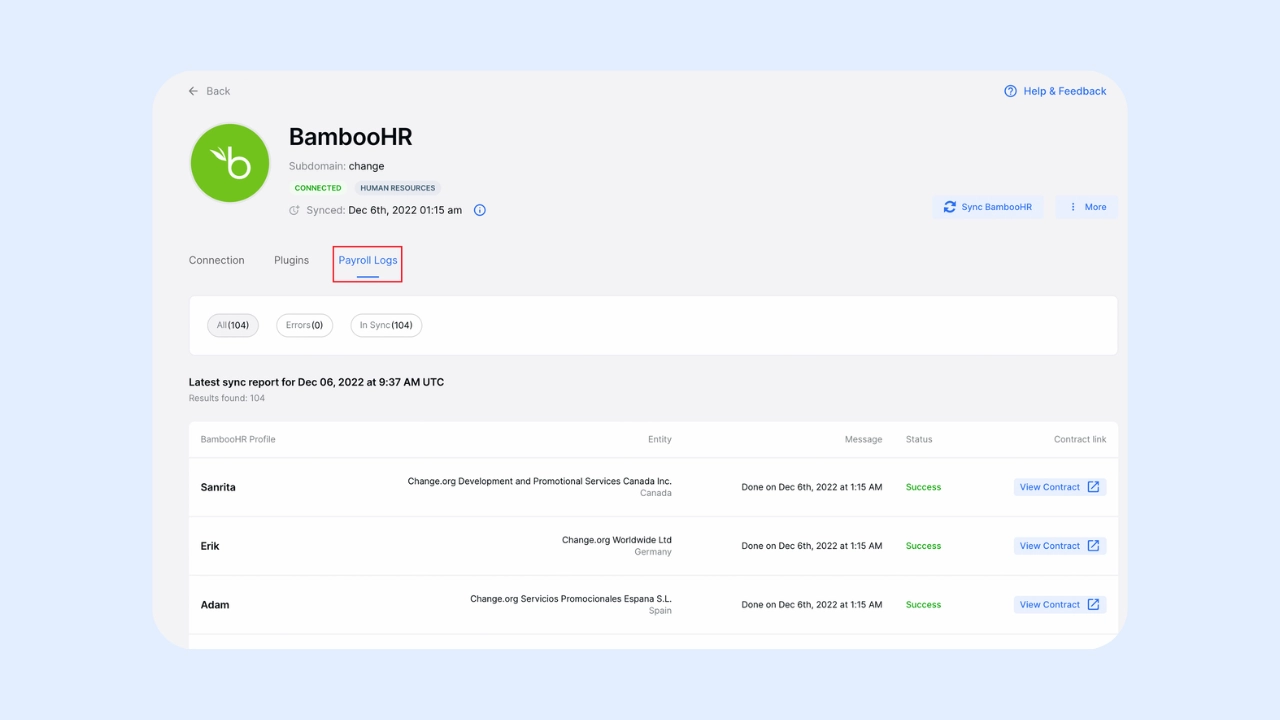1280x720 pixels.
Task: Filter logs by In Sync (104)
Action: (386, 325)
